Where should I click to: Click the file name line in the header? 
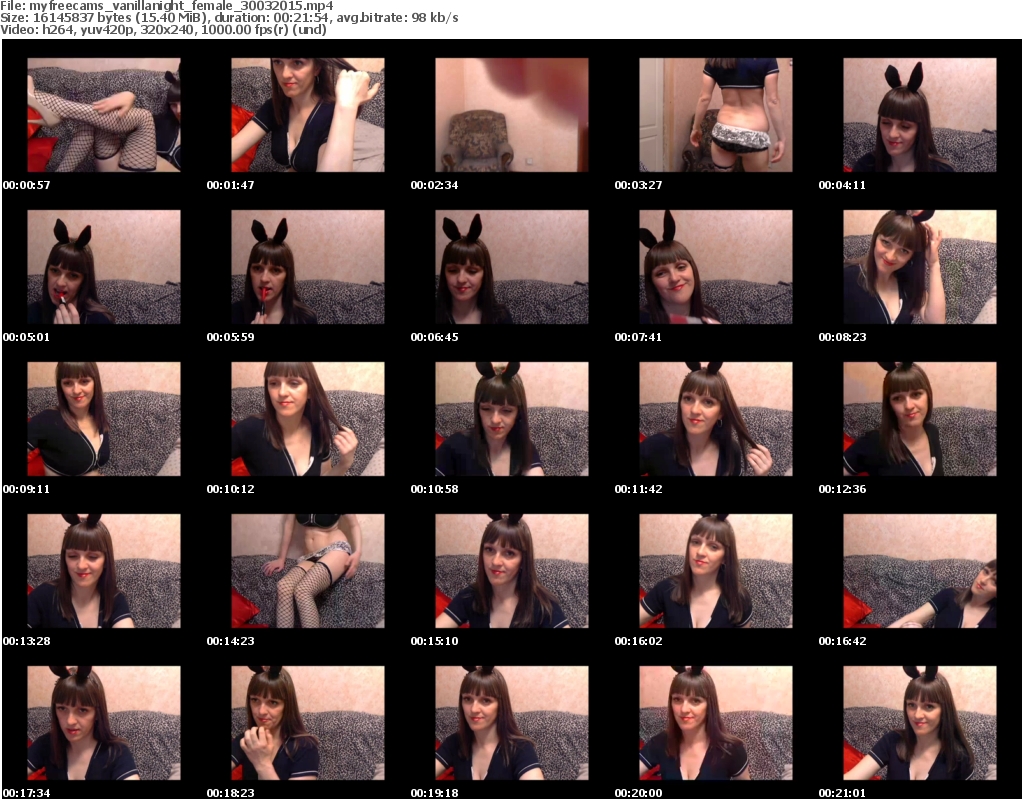tap(167, 6)
